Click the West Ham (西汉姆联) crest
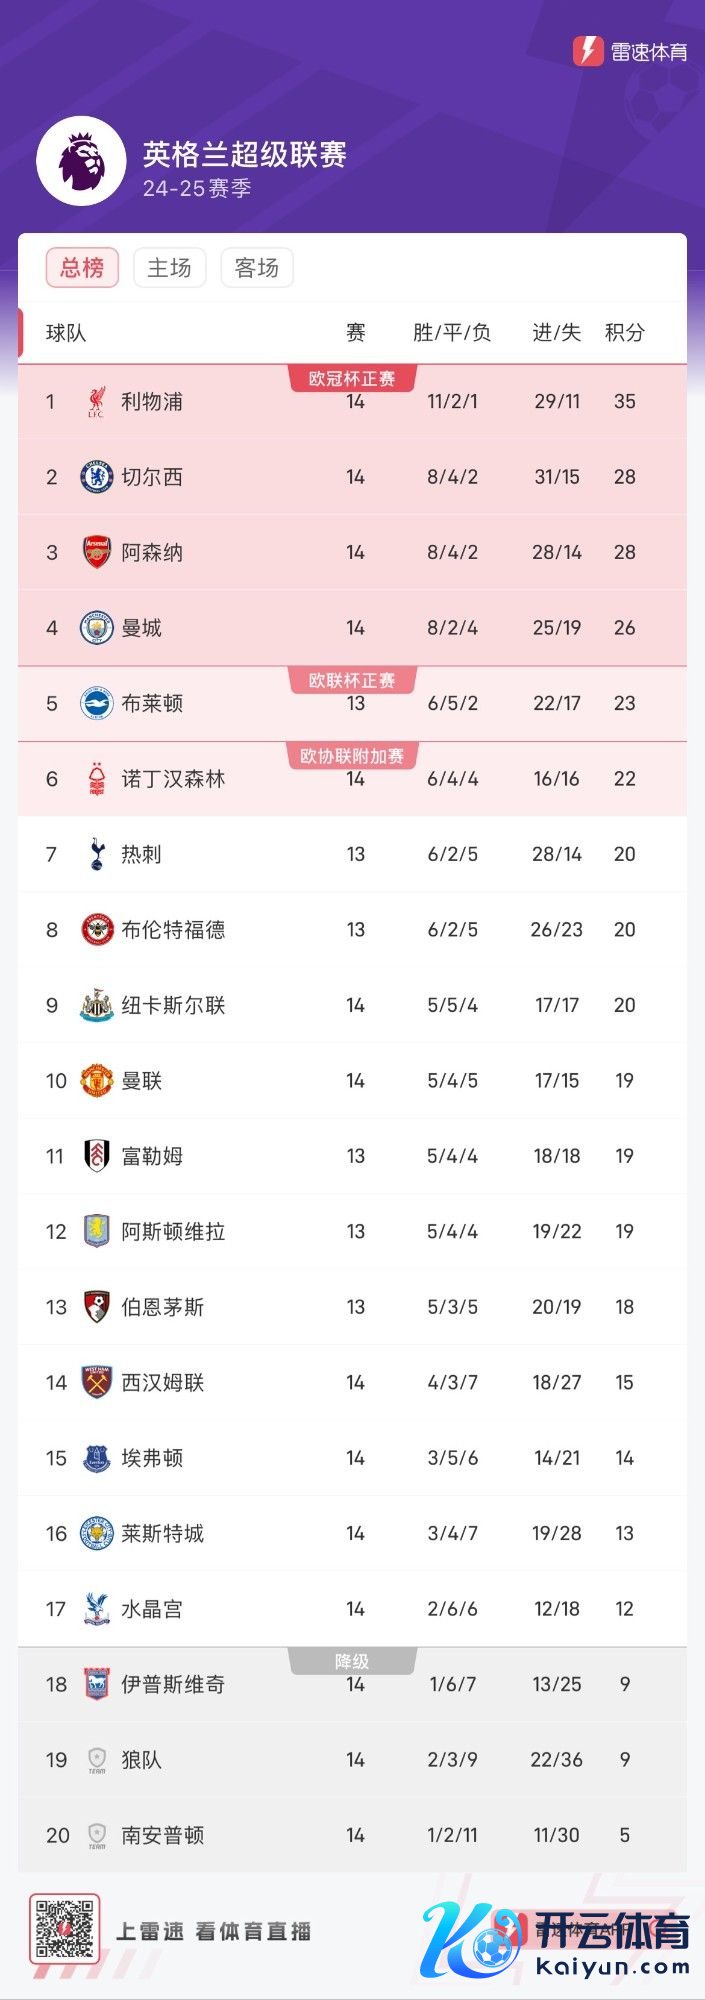The image size is (705, 2000). pos(96,1382)
